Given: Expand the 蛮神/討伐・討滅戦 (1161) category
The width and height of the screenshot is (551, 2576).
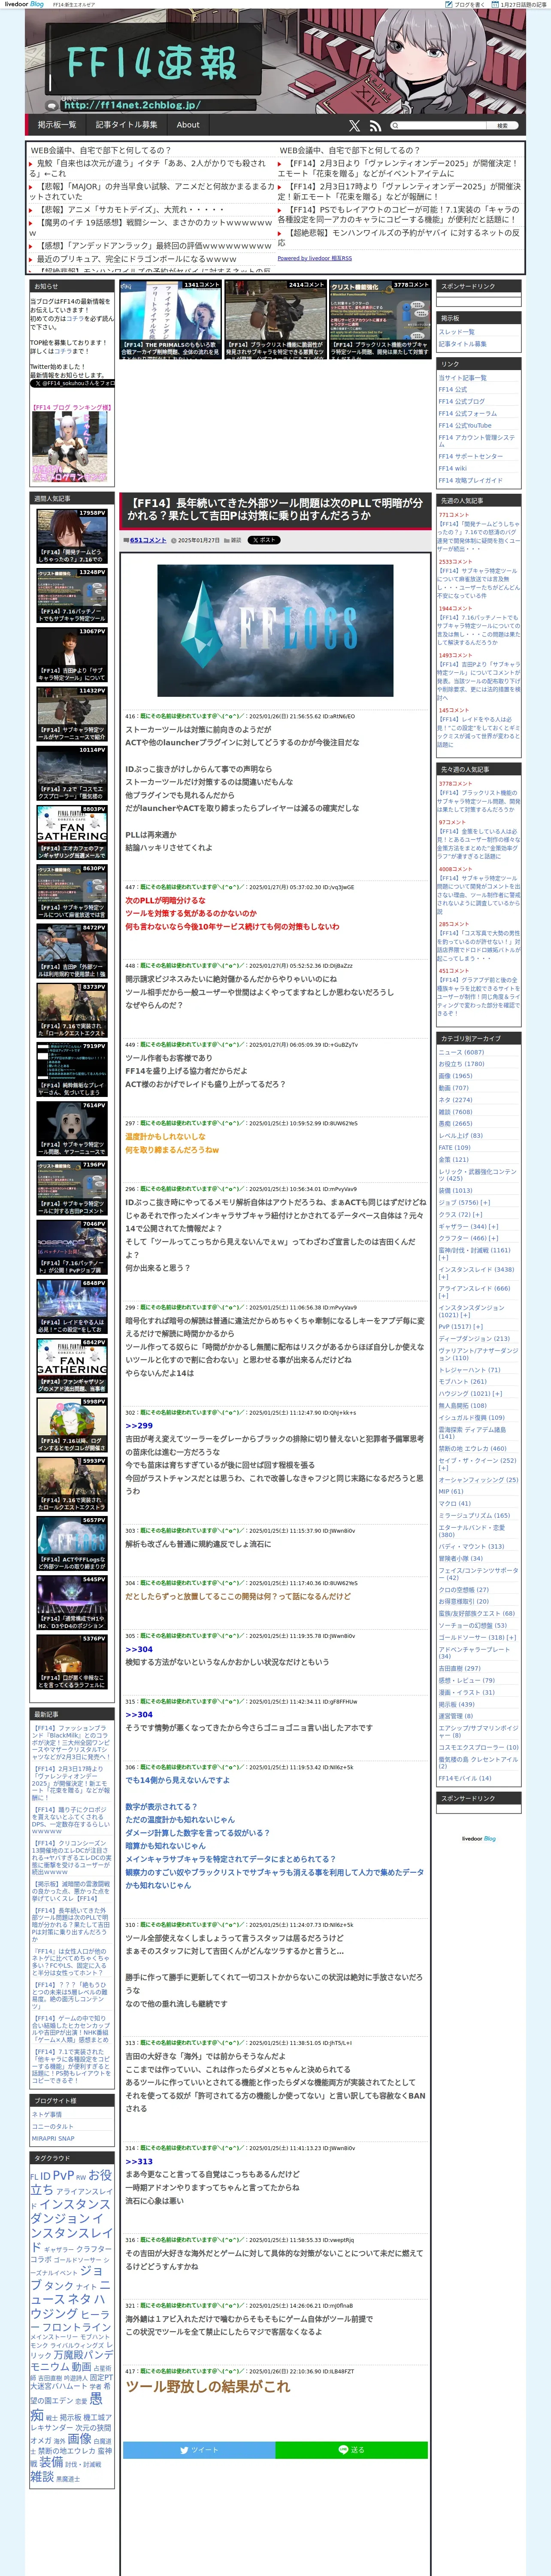Looking at the screenshot, I should [443, 1257].
